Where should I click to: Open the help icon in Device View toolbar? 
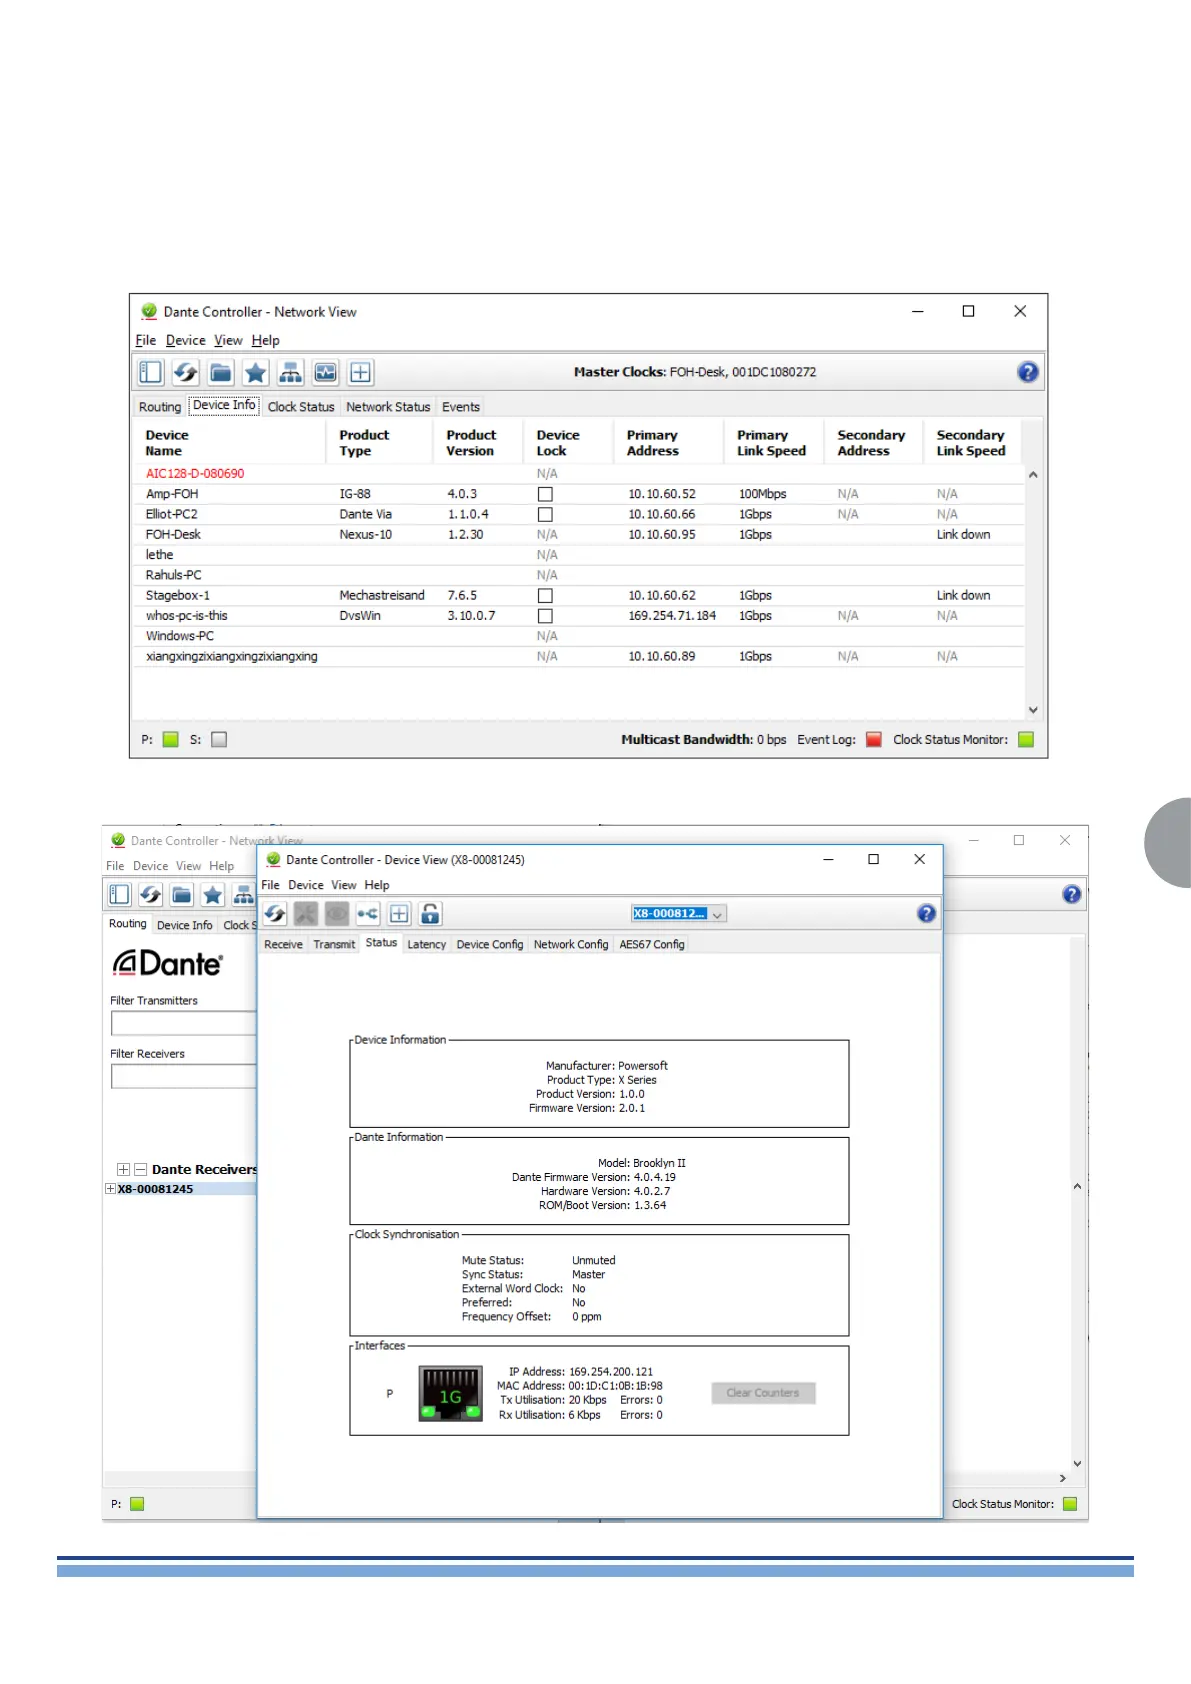927,913
